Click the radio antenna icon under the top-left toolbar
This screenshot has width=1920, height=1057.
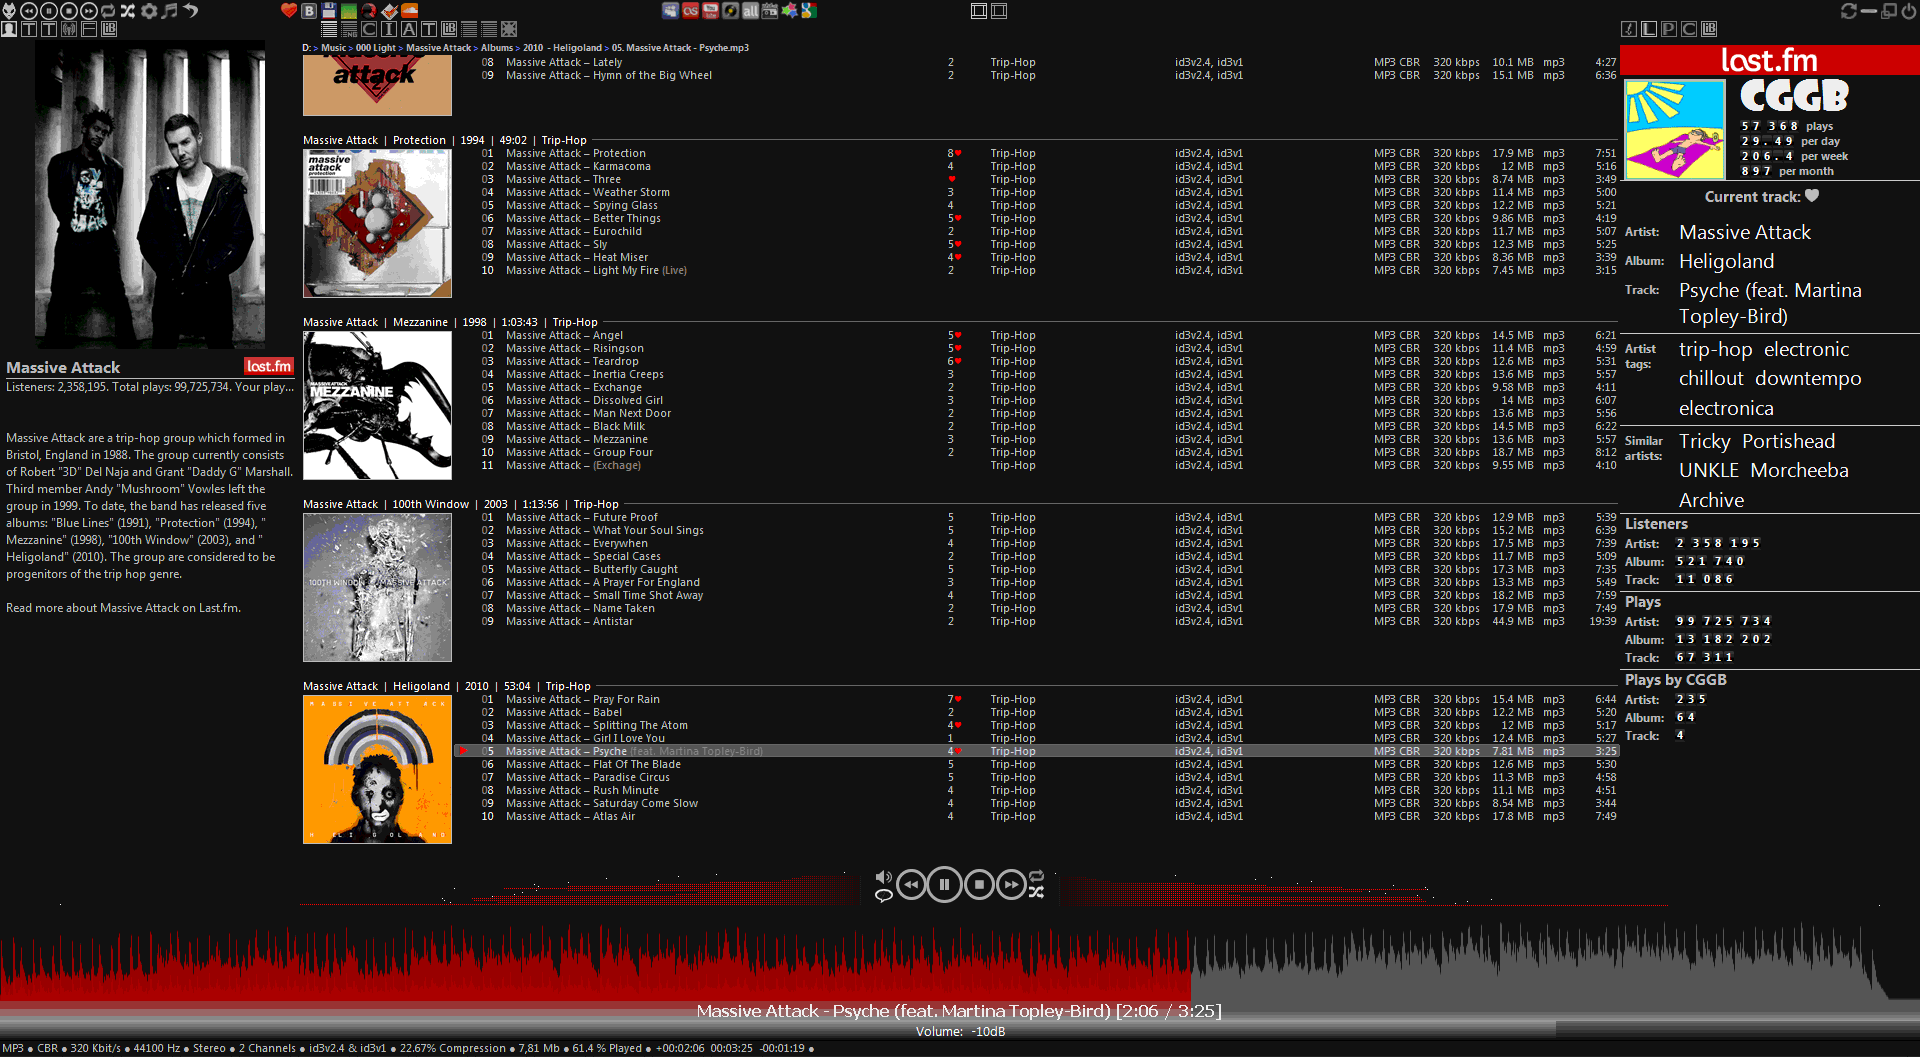click(69, 29)
